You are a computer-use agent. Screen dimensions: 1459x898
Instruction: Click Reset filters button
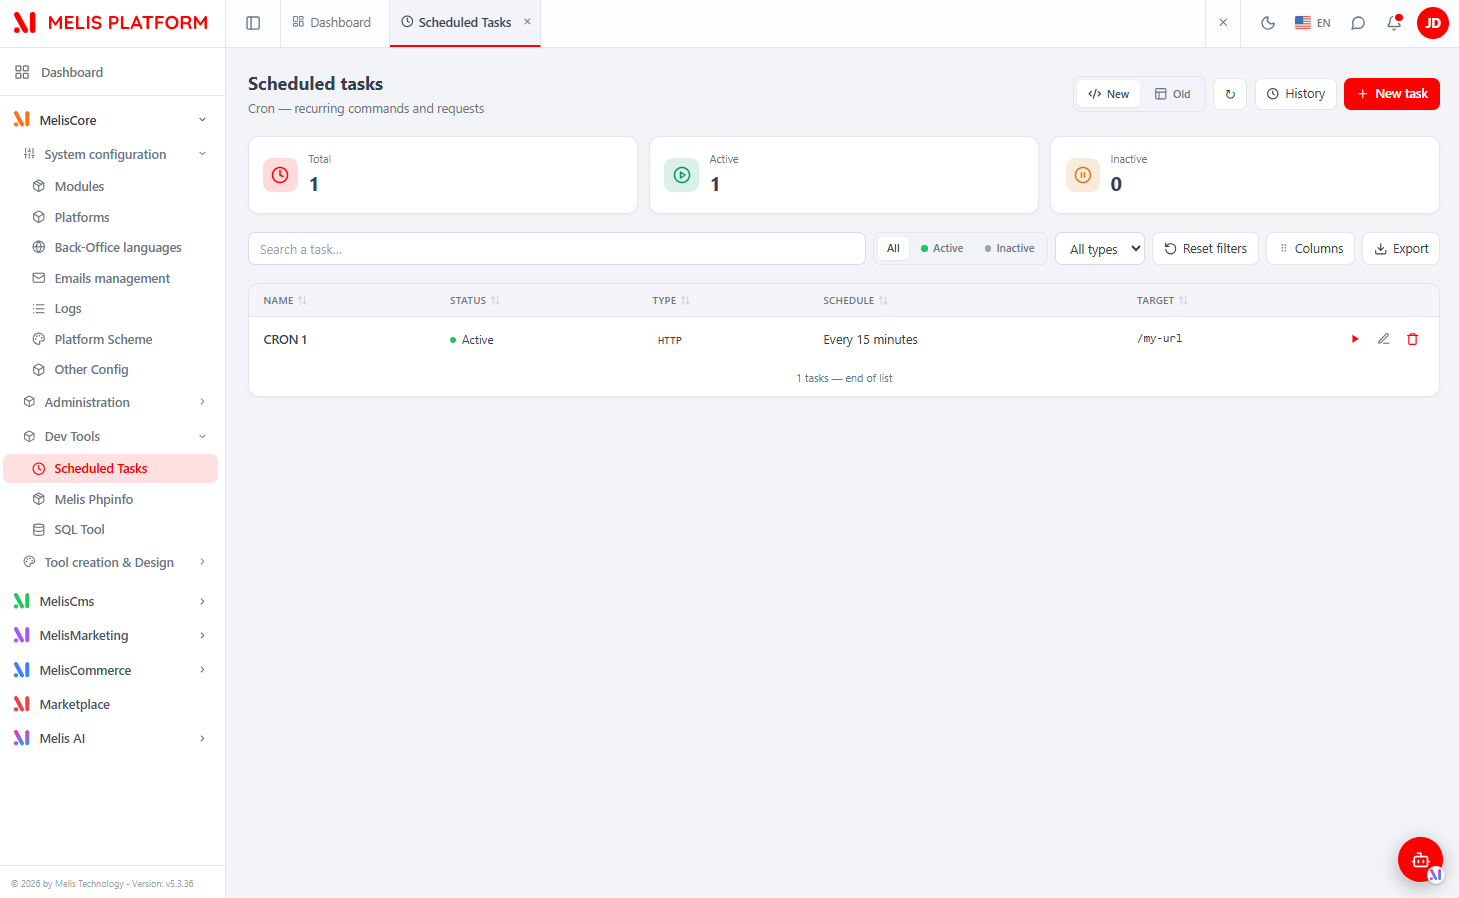pyautogui.click(x=1206, y=249)
